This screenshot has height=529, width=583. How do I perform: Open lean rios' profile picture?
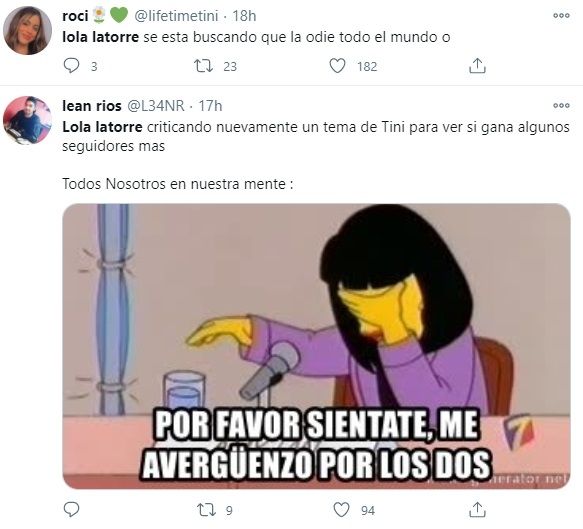27,120
